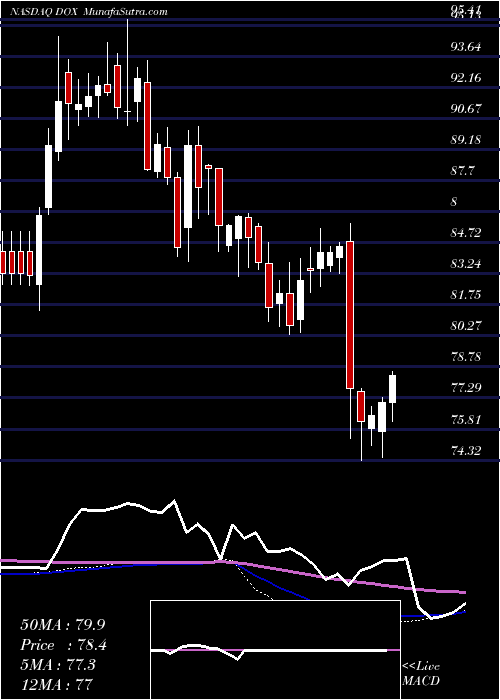Screen dimensions: 500x700
Task: Click the 74.32 price axis label
Action: pos(466,451)
